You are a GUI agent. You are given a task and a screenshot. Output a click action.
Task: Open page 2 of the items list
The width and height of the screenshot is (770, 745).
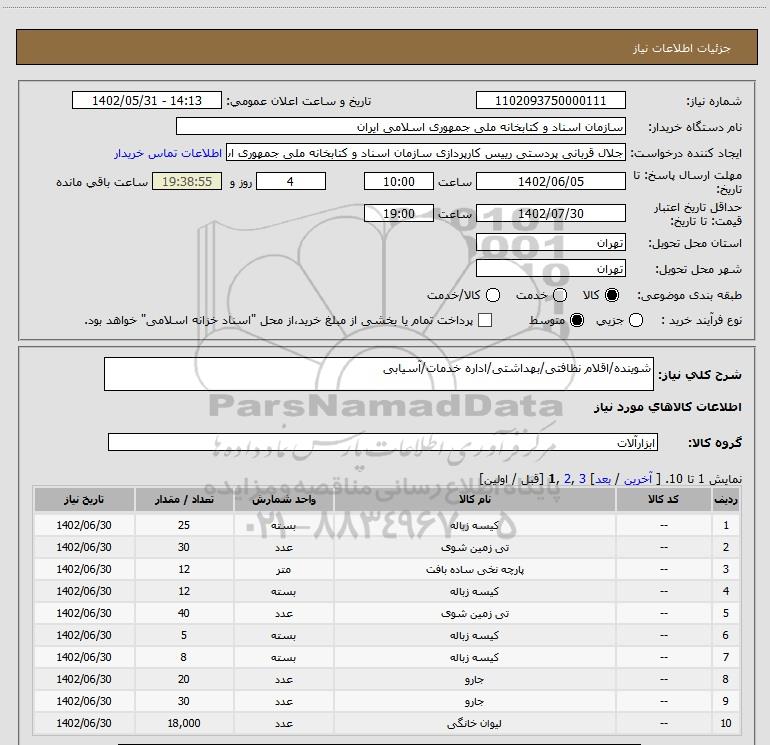coord(568,478)
